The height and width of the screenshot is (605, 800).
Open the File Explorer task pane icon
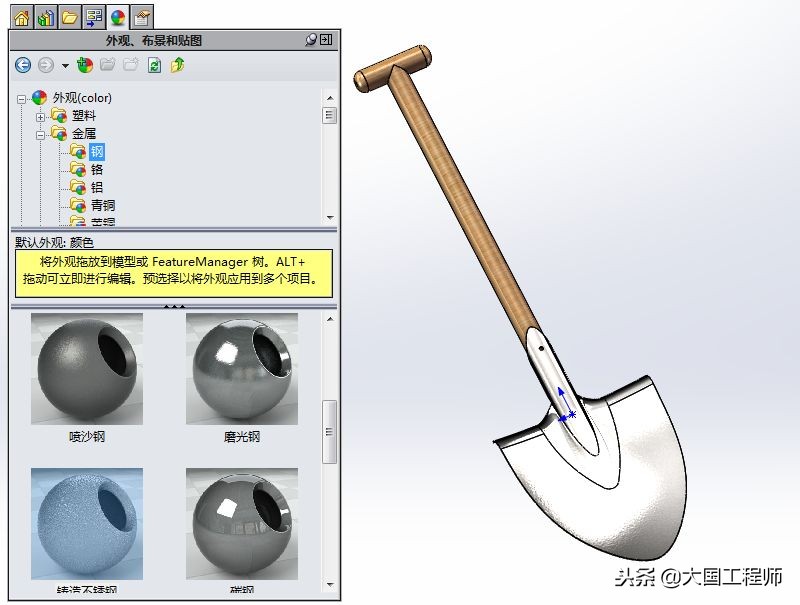coord(68,15)
